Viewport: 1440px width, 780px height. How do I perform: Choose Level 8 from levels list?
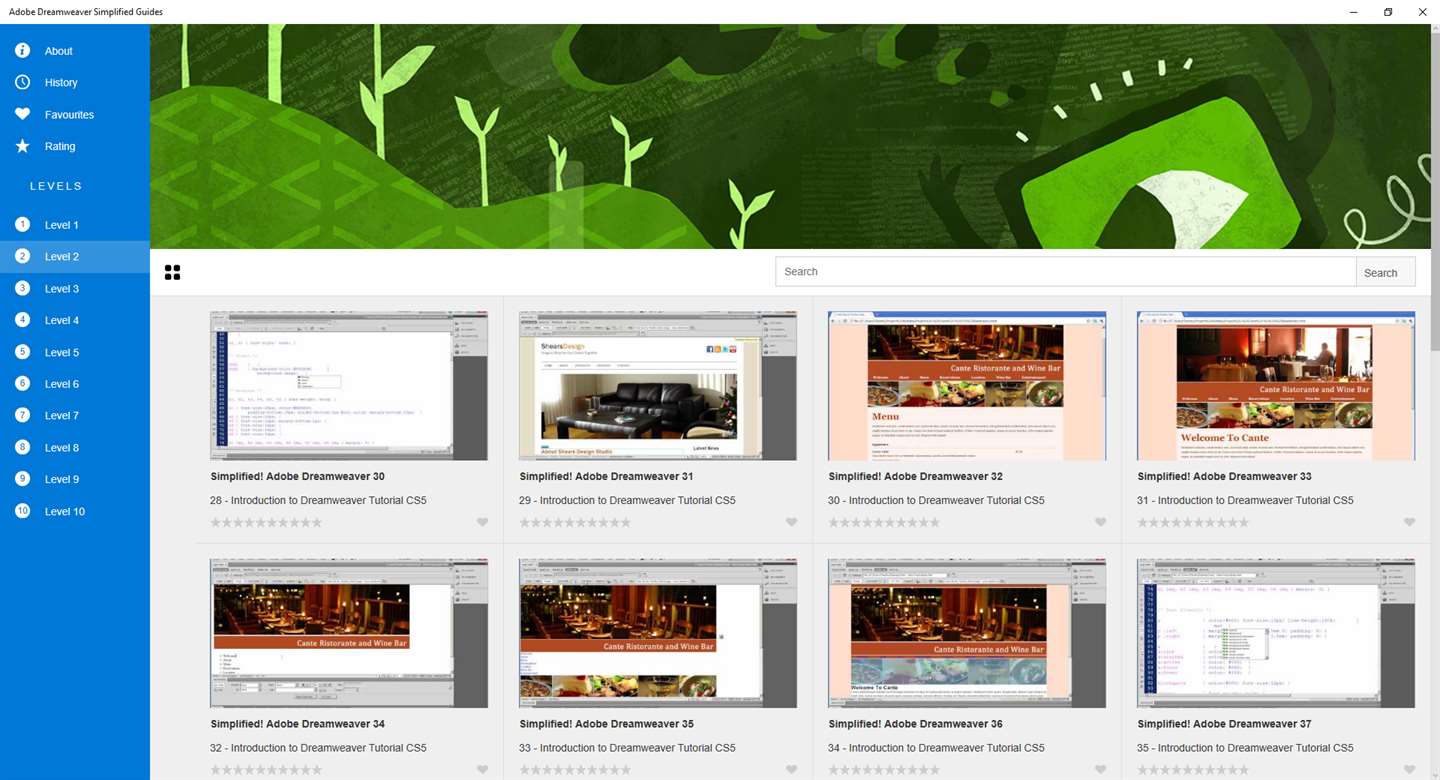coord(75,447)
